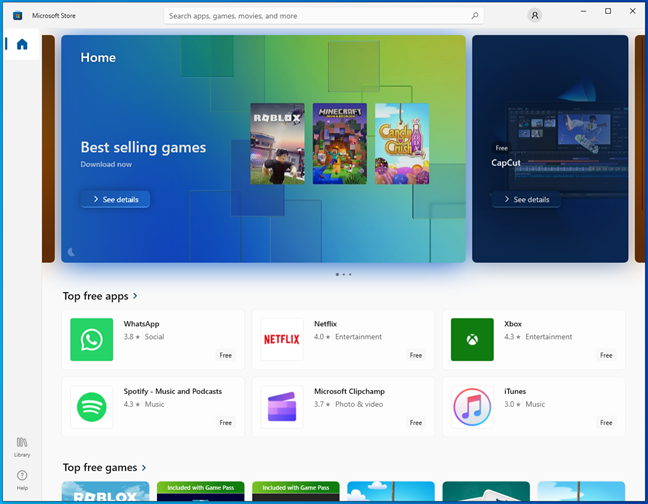
Task: Click Free button on iTunes card
Action: (x=606, y=423)
